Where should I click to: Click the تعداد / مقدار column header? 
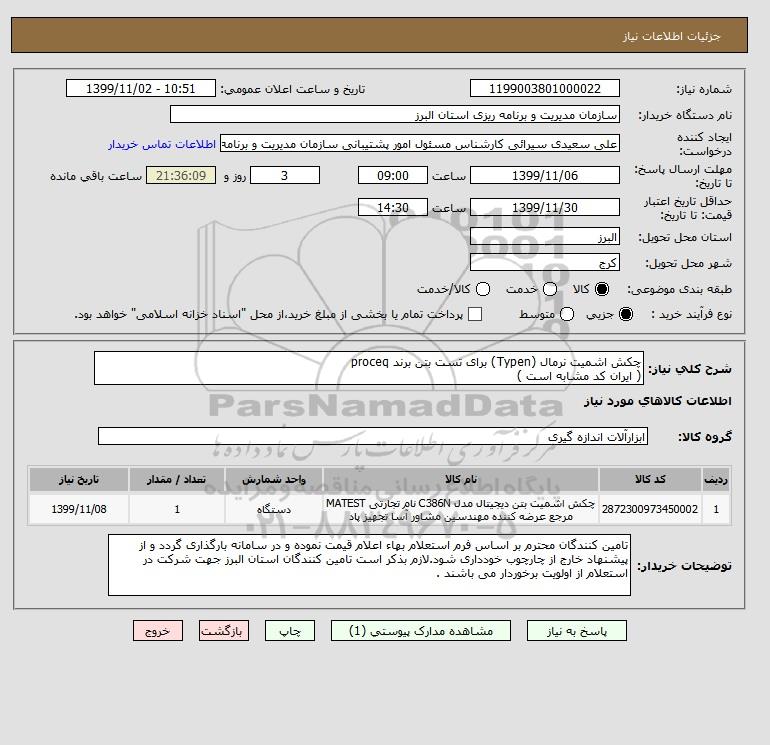tap(177, 479)
